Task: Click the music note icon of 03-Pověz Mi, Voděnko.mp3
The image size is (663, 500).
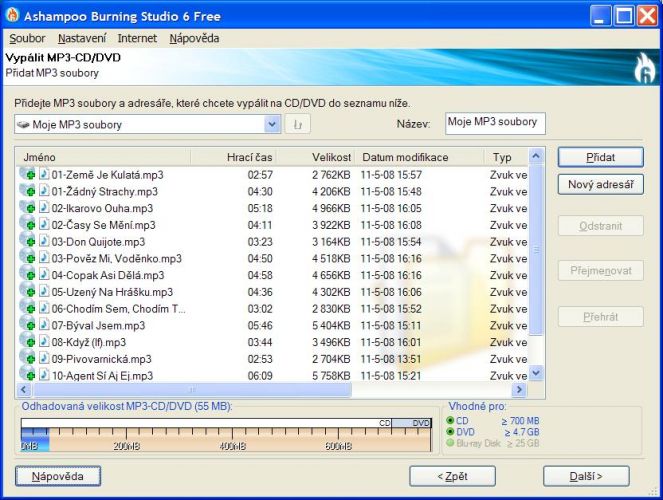Action: point(44,257)
